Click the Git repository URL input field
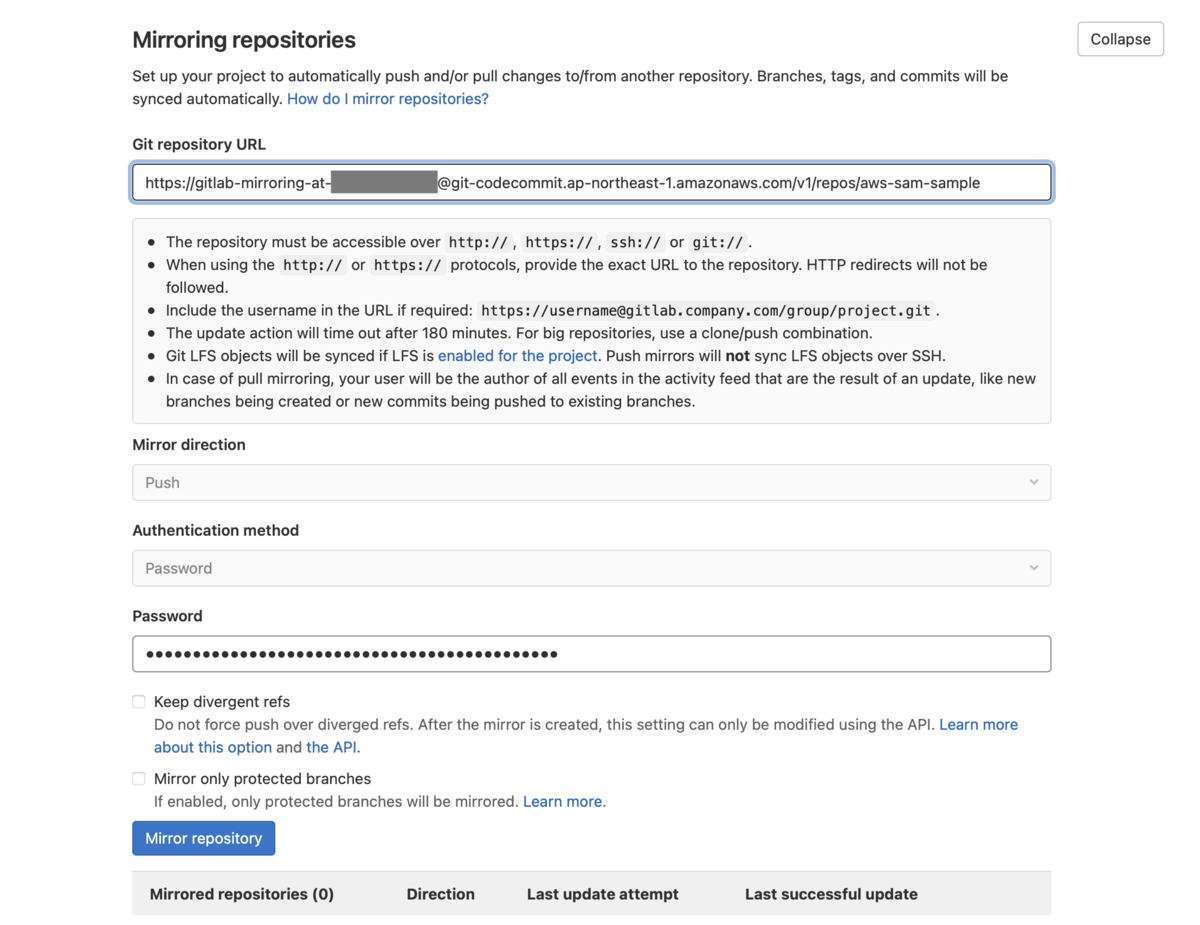The width and height of the screenshot is (1200, 925). [591, 182]
